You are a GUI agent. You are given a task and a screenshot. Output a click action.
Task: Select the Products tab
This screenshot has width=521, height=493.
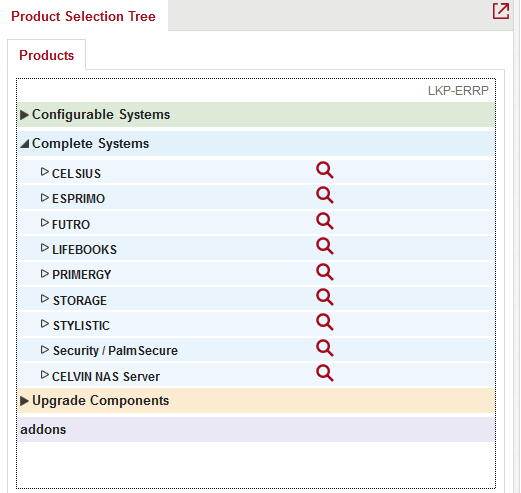(47, 55)
